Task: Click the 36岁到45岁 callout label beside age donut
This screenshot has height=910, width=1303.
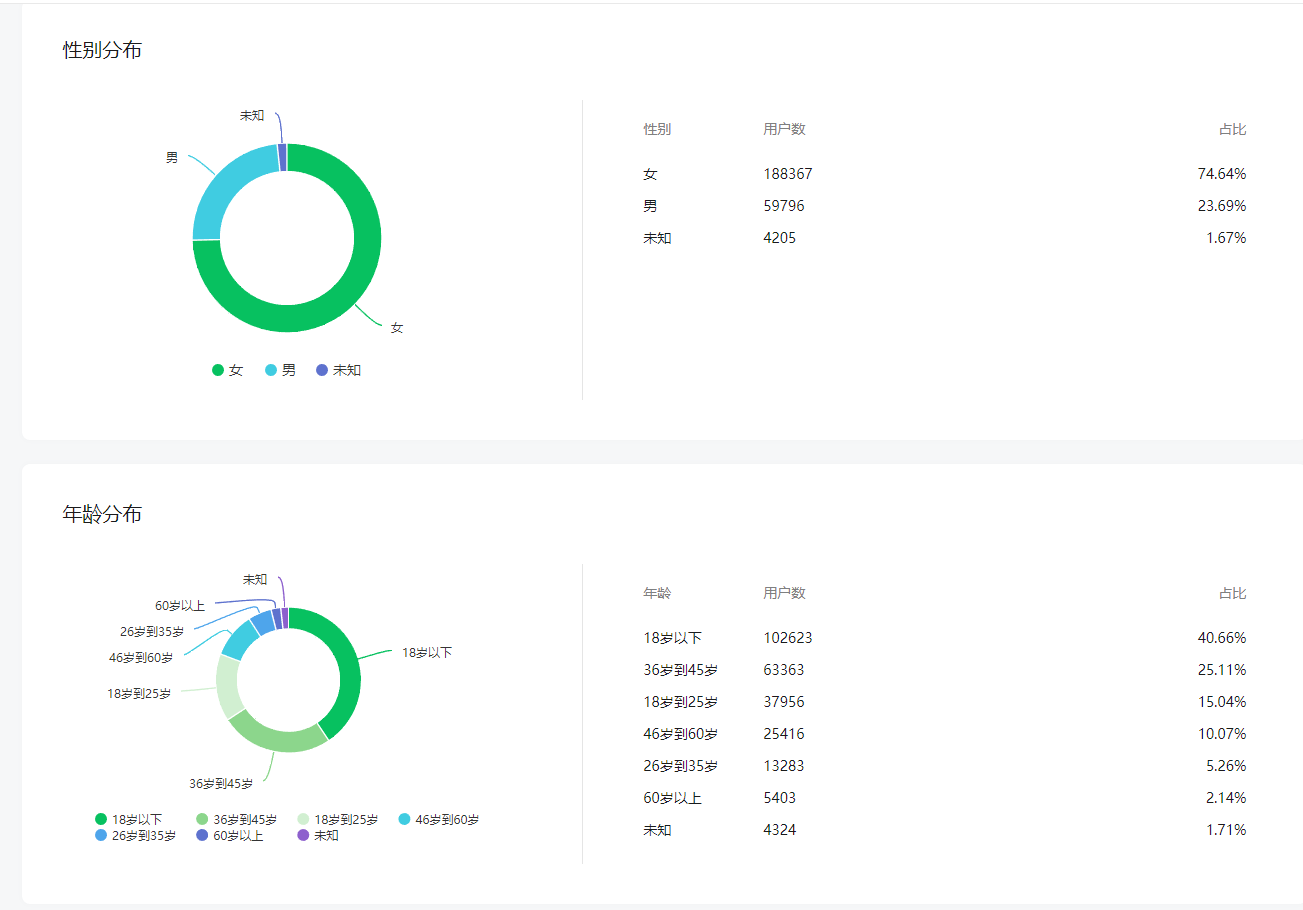Action: coord(221,784)
